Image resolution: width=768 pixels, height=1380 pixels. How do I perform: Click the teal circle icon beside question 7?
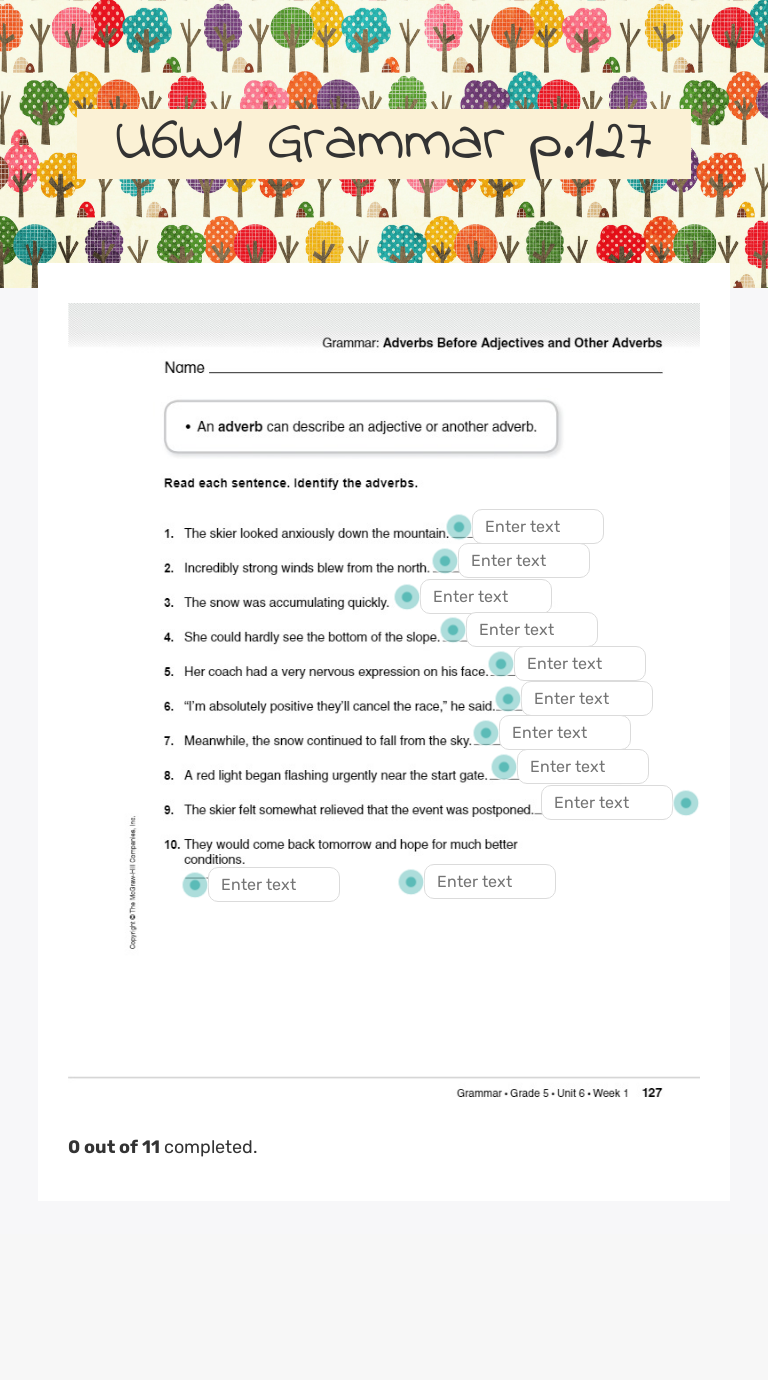point(486,732)
